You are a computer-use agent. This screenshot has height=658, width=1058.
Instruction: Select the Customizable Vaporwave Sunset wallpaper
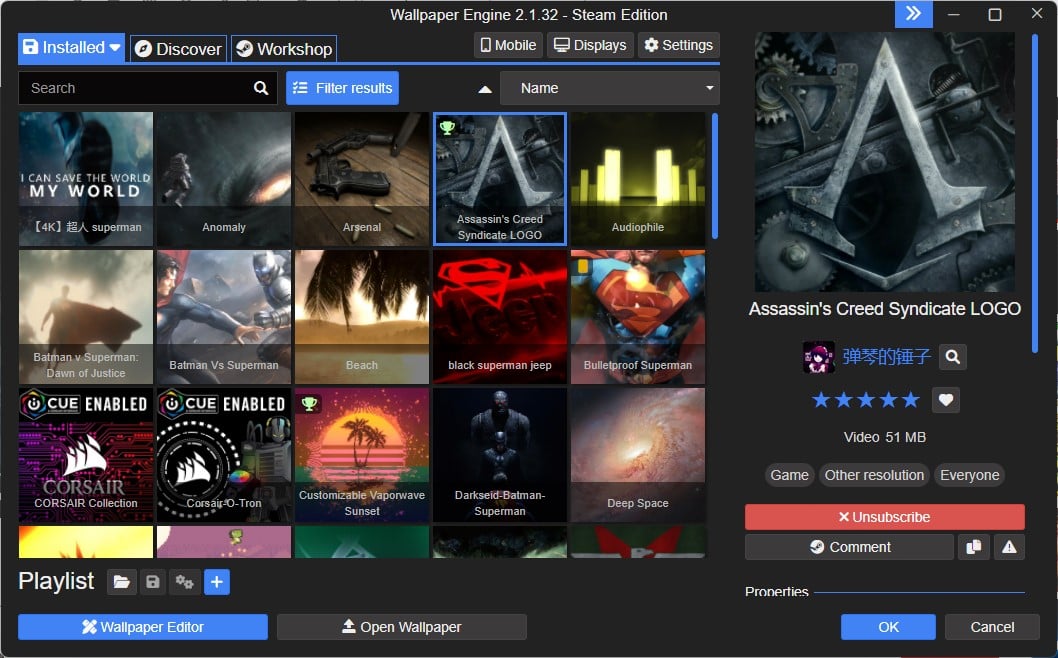[362, 455]
